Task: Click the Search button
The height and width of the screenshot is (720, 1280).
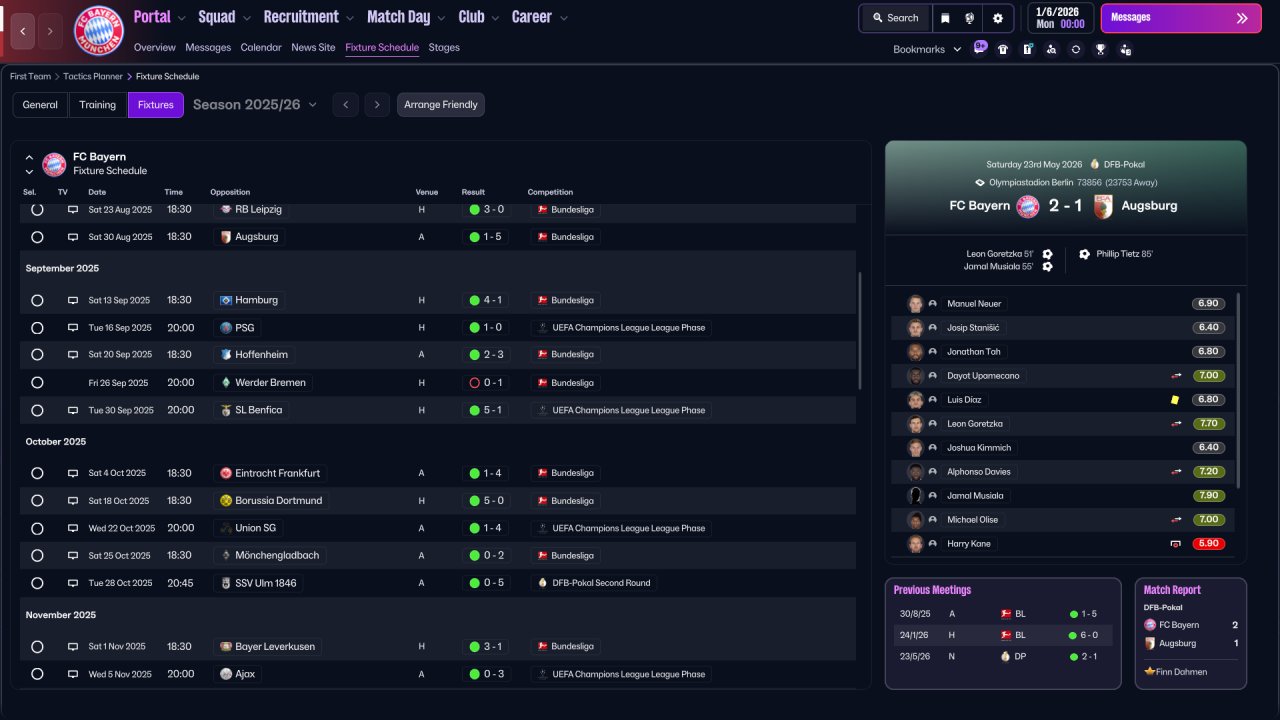Action: point(895,18)
